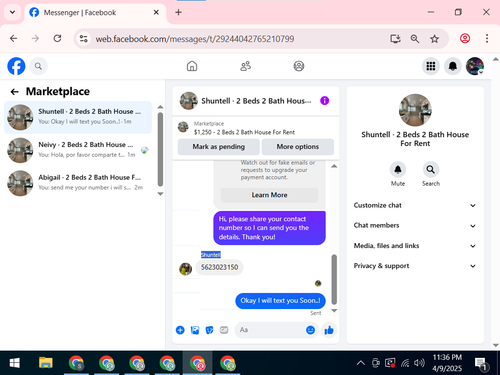
Task: Open the emoji picker smiley icon
Action: point(310,330)
